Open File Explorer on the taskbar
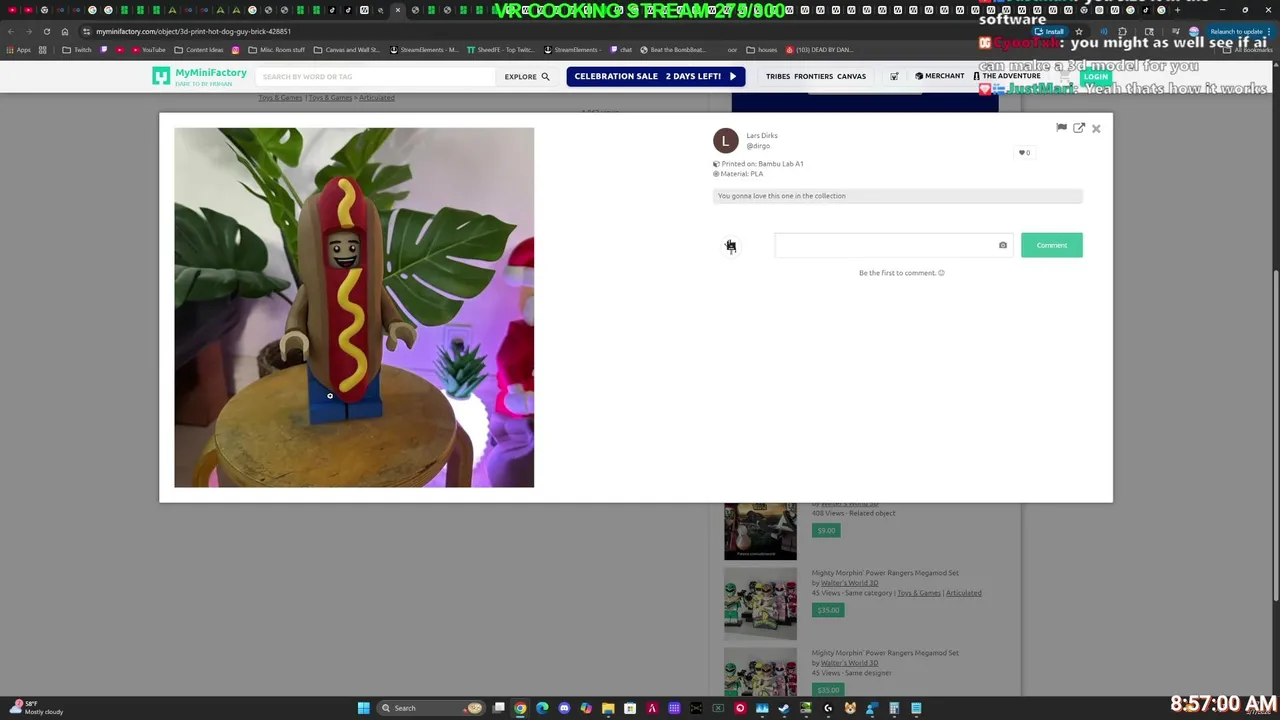The height and width of the screenshot is (720, 1280). click(608, 708)
